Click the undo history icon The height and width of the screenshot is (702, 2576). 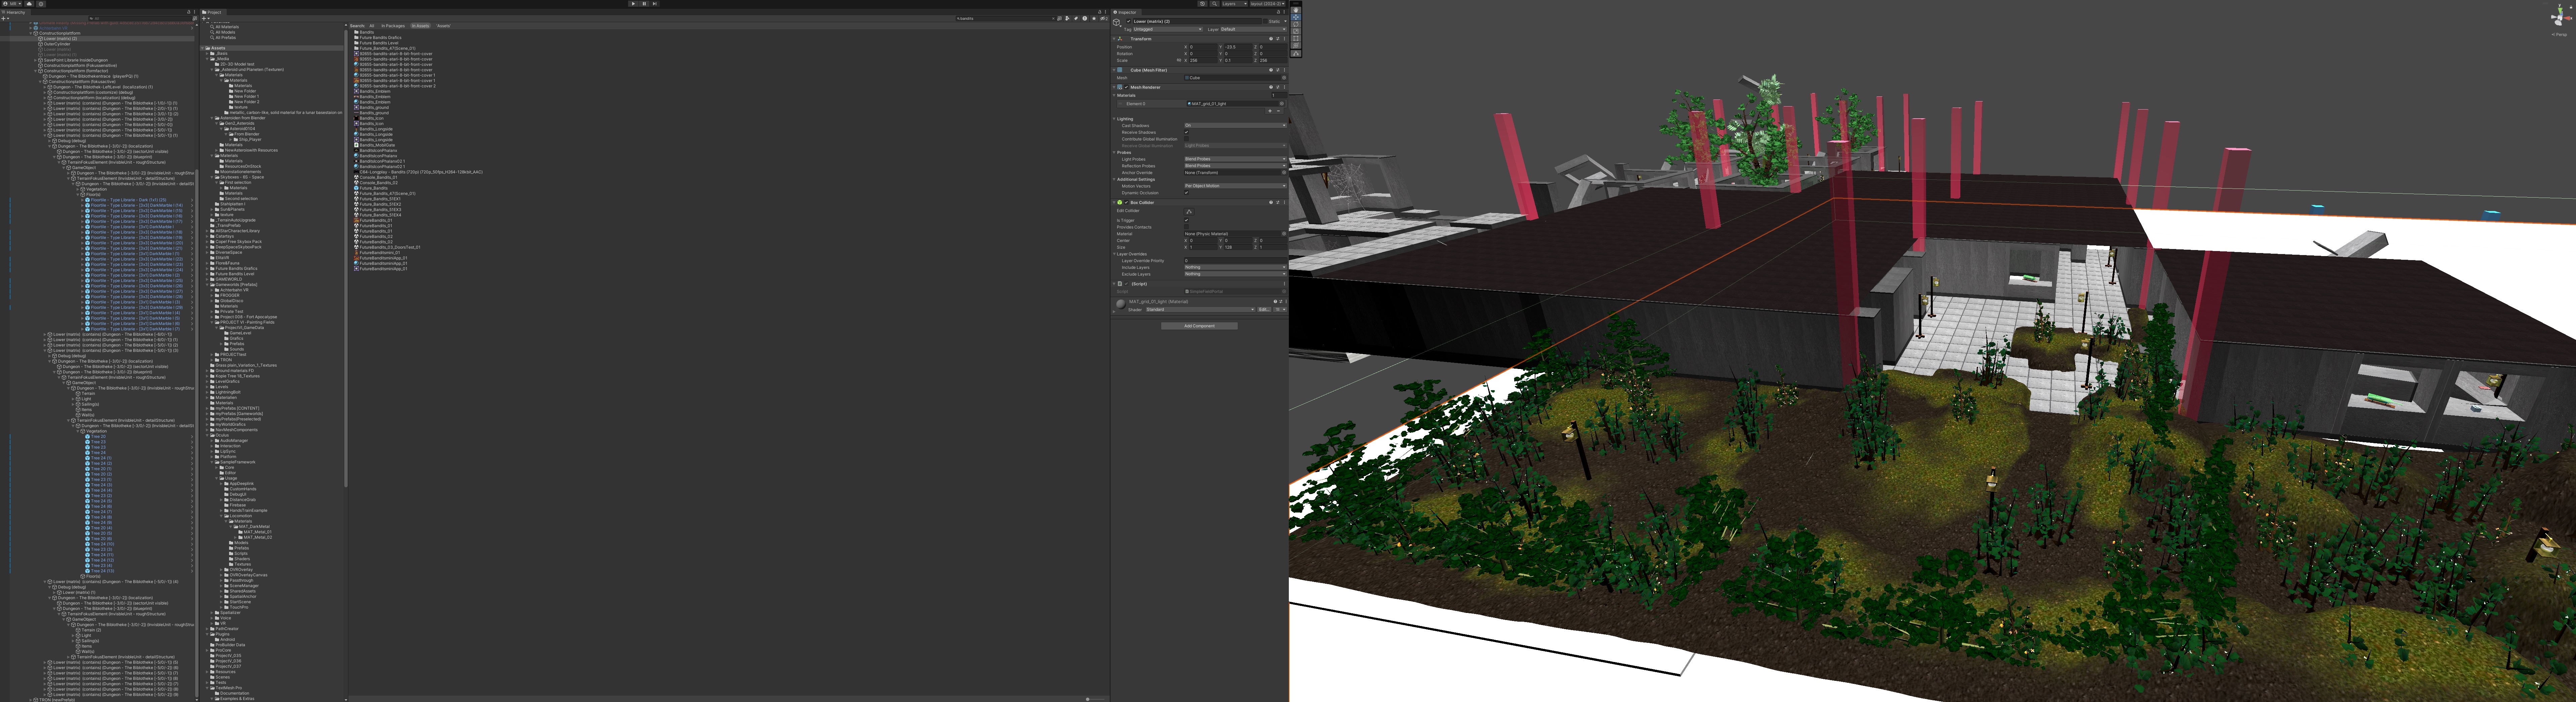coord(1203,4)
